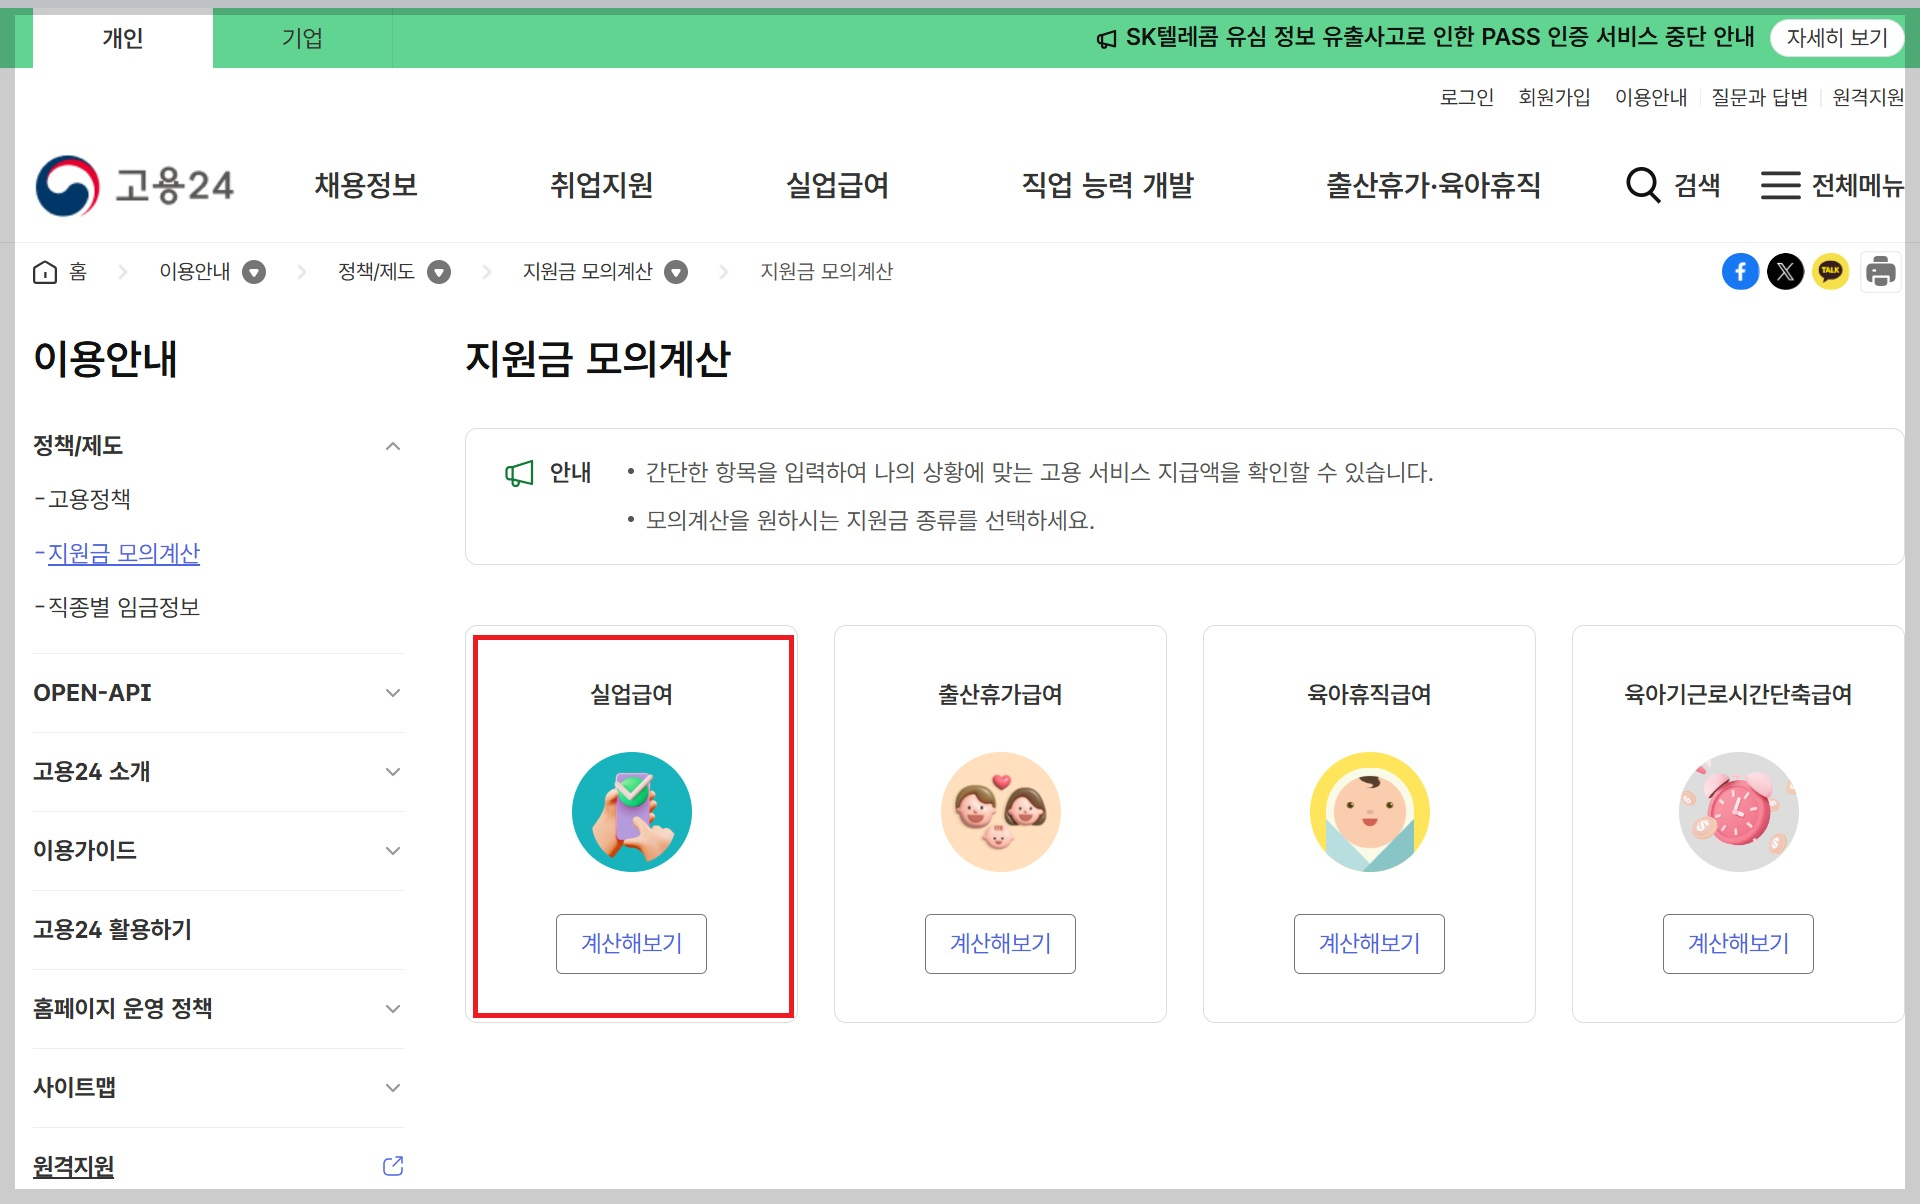Switch to the 기업 tab
The width and height of the screenshot is (1920, 1204).
(x=302, y=39)
